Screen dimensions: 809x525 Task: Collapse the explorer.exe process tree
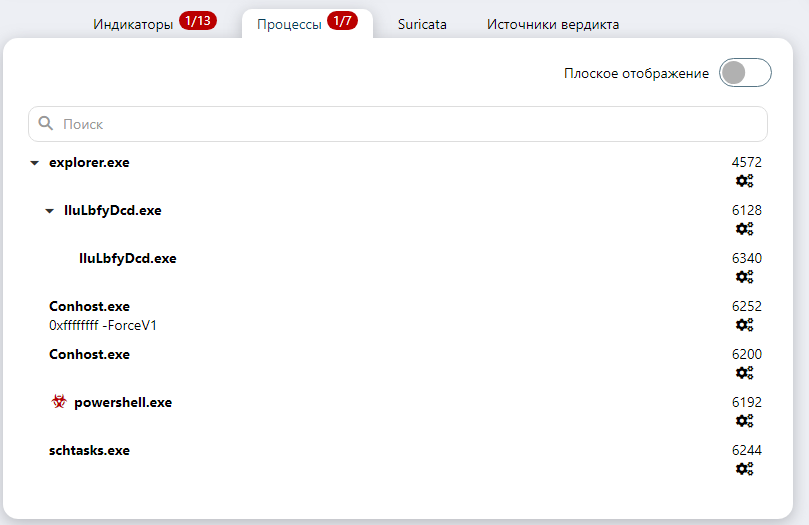point(34,163)
